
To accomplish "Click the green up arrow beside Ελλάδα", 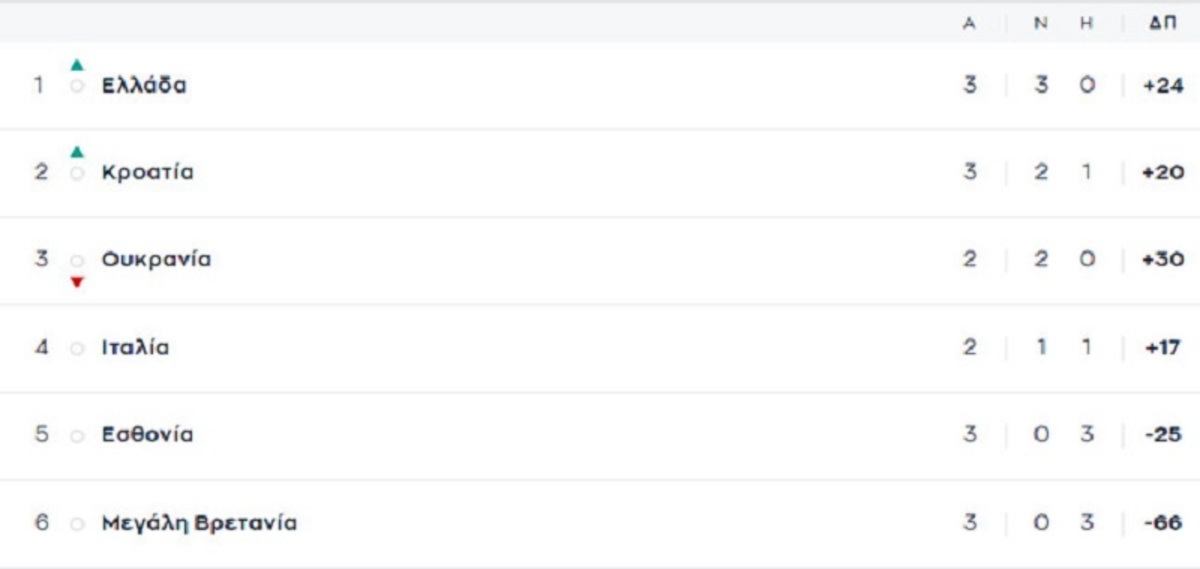I will coord(77,65).
